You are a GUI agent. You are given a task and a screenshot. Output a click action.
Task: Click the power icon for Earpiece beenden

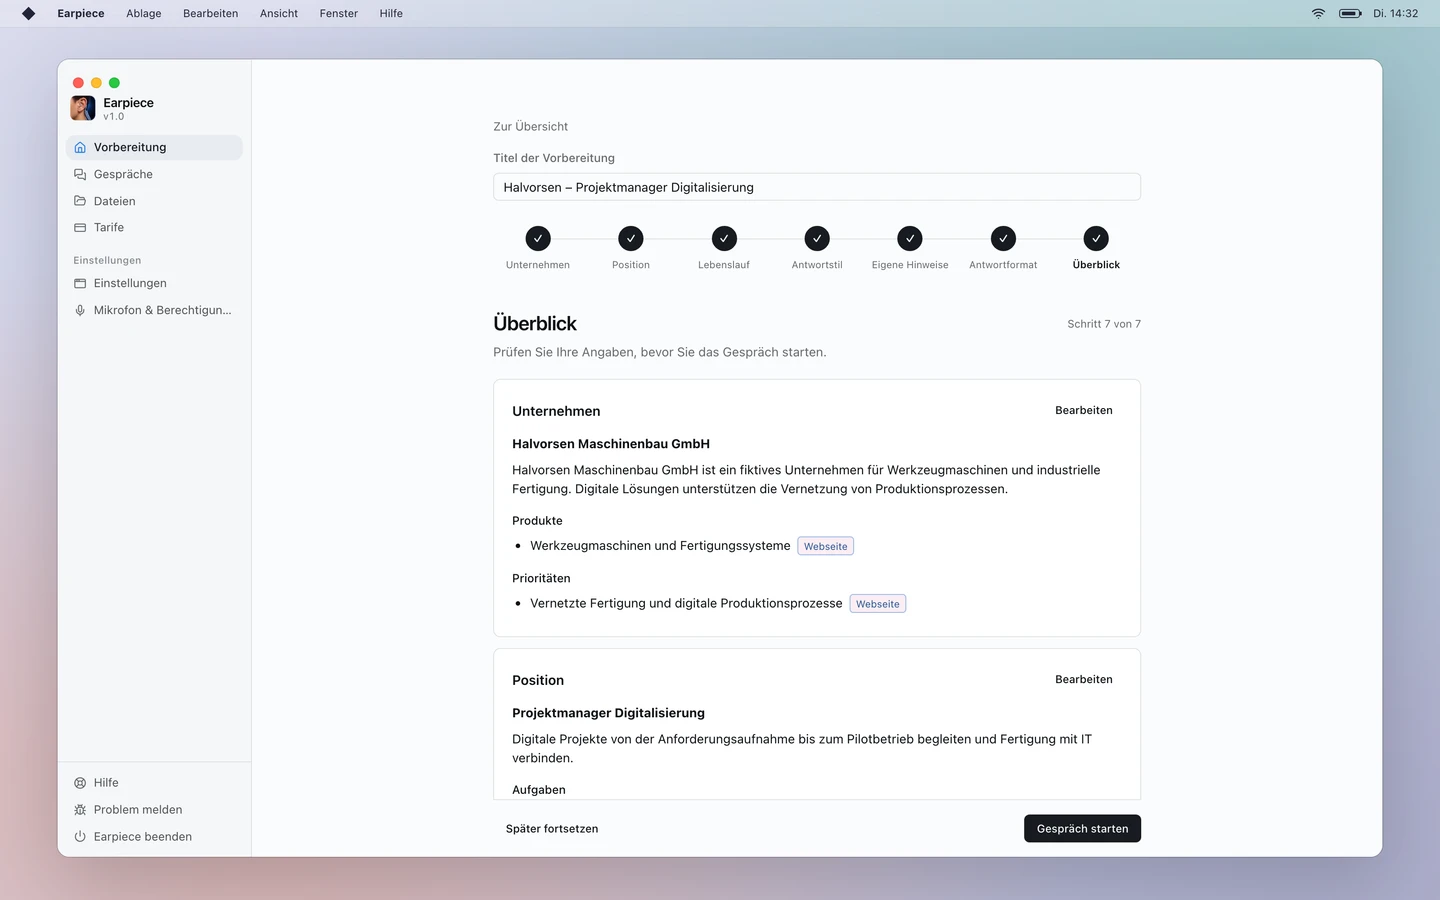click(x=80, y=837)
